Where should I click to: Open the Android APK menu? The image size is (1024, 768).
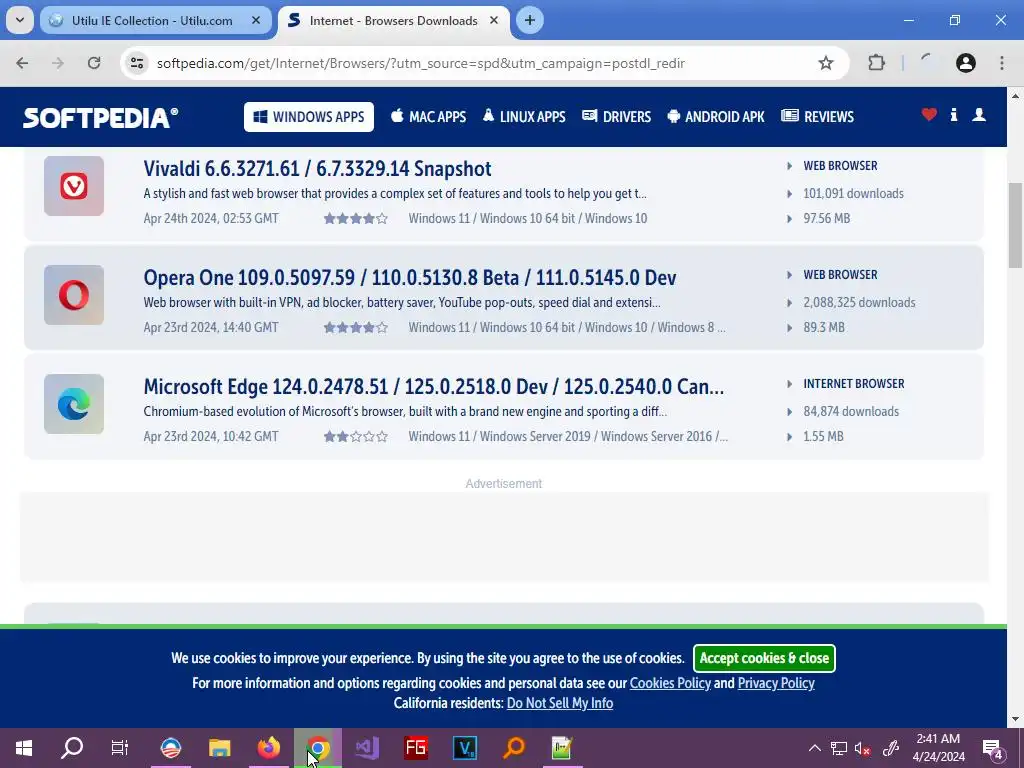click(x=716, y=117)
